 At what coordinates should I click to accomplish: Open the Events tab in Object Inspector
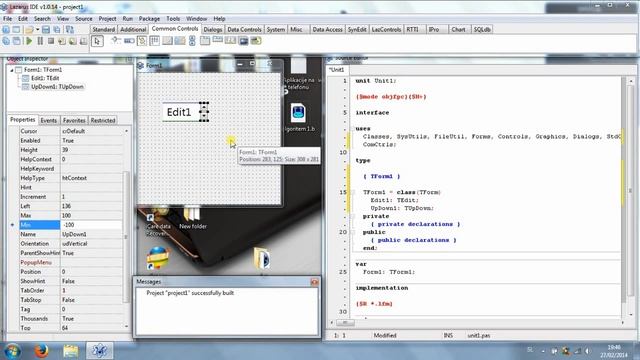[49, 120]
